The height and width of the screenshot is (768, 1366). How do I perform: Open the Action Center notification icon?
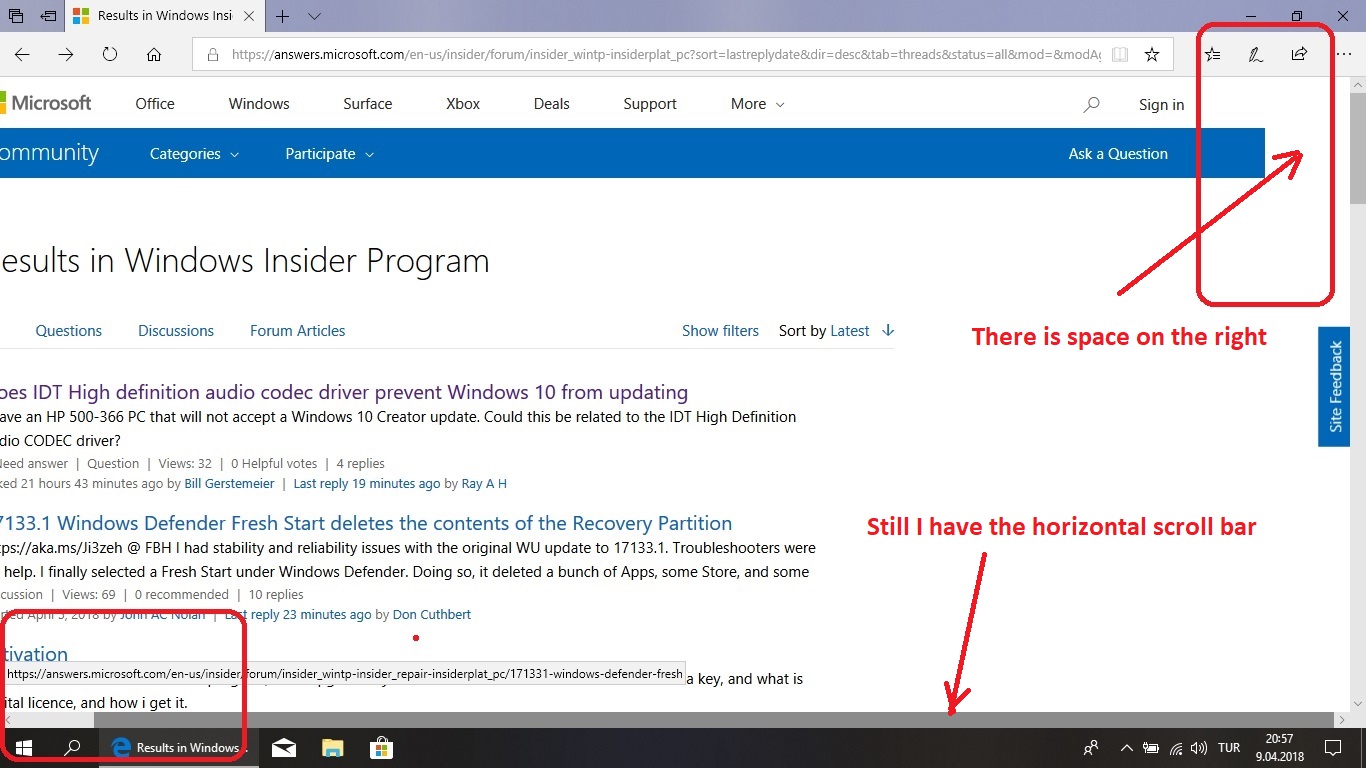(1333, 747)
